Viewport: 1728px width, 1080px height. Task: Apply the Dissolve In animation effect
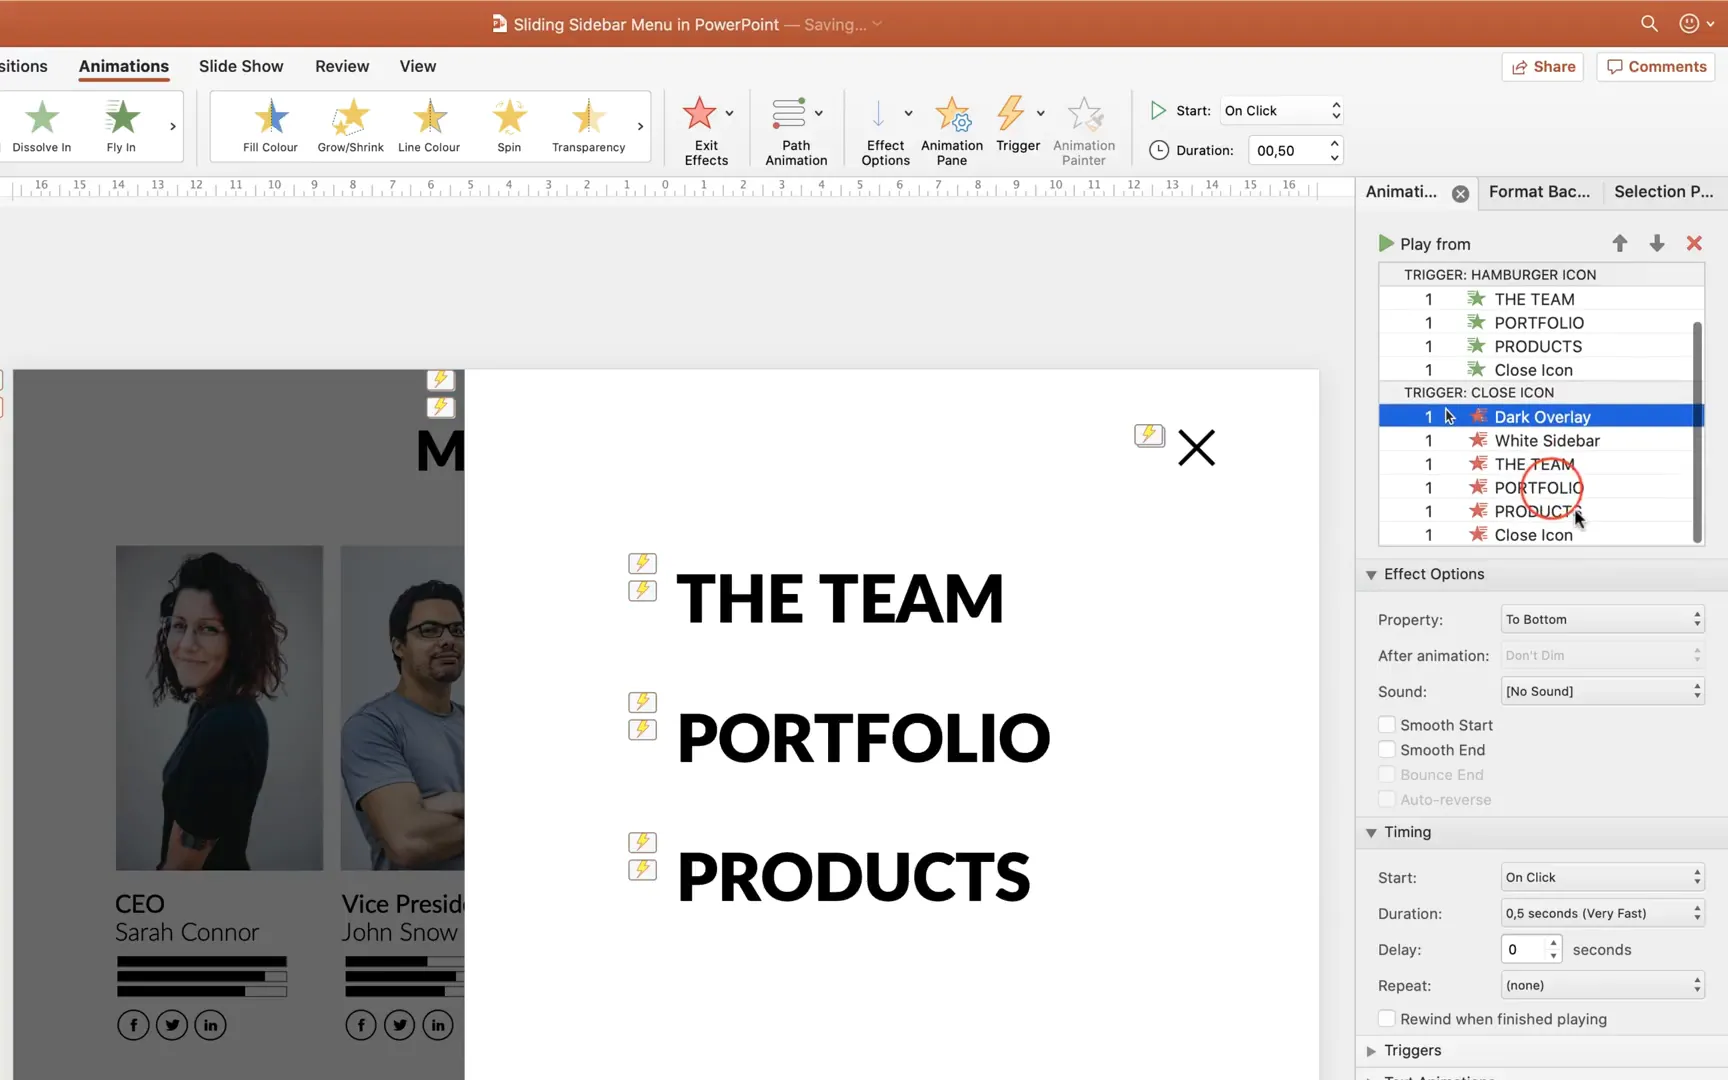(42, 126)
